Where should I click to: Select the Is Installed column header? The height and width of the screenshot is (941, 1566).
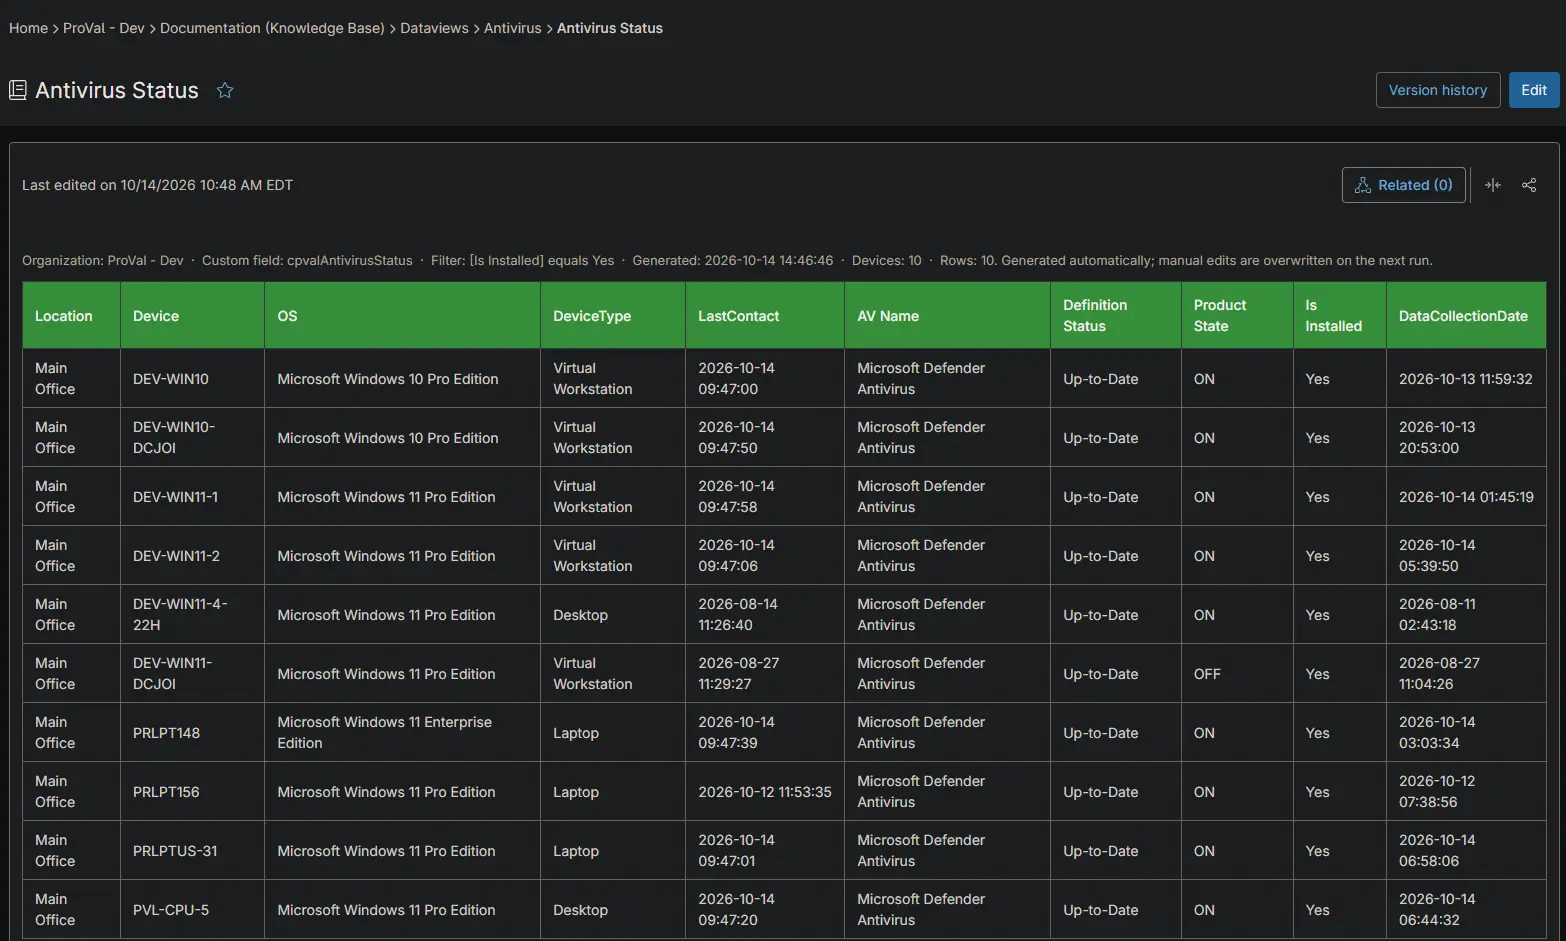[x=1340, y=316]
